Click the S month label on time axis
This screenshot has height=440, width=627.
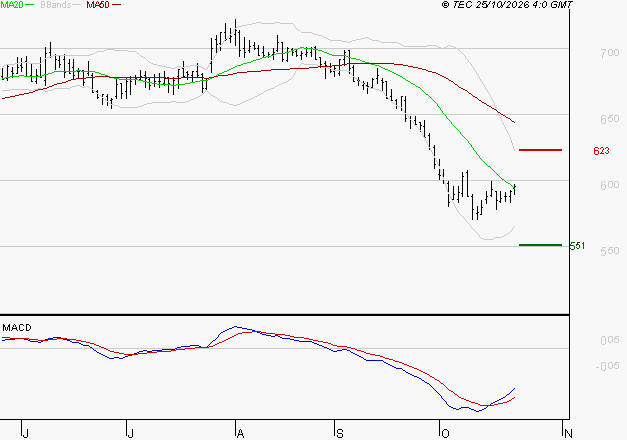(340, 434)
